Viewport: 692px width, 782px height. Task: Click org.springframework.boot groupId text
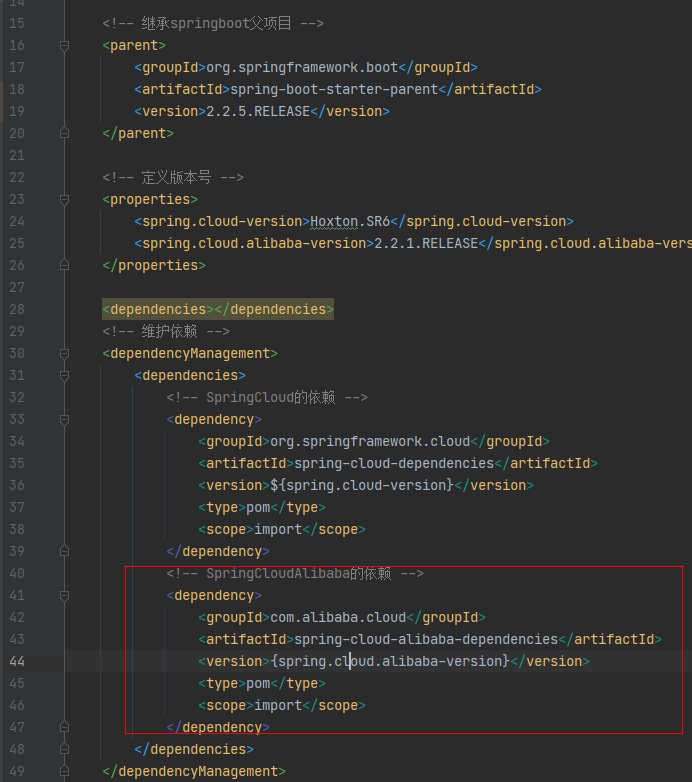click(302, 67)
